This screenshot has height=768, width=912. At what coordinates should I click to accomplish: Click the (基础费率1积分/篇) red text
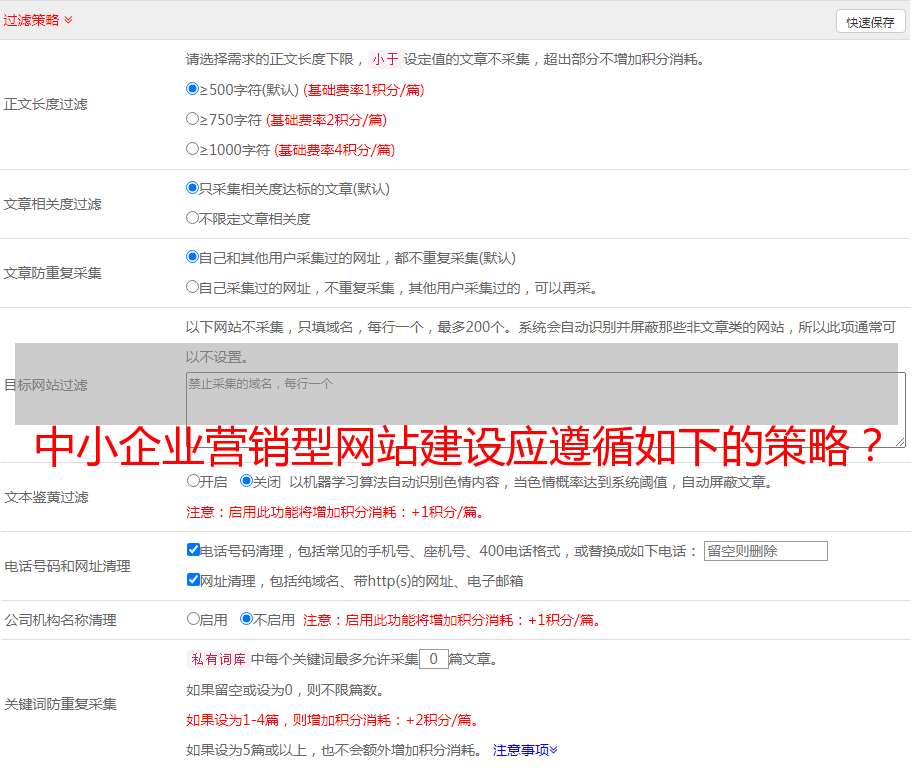click(x=364, y=90)
